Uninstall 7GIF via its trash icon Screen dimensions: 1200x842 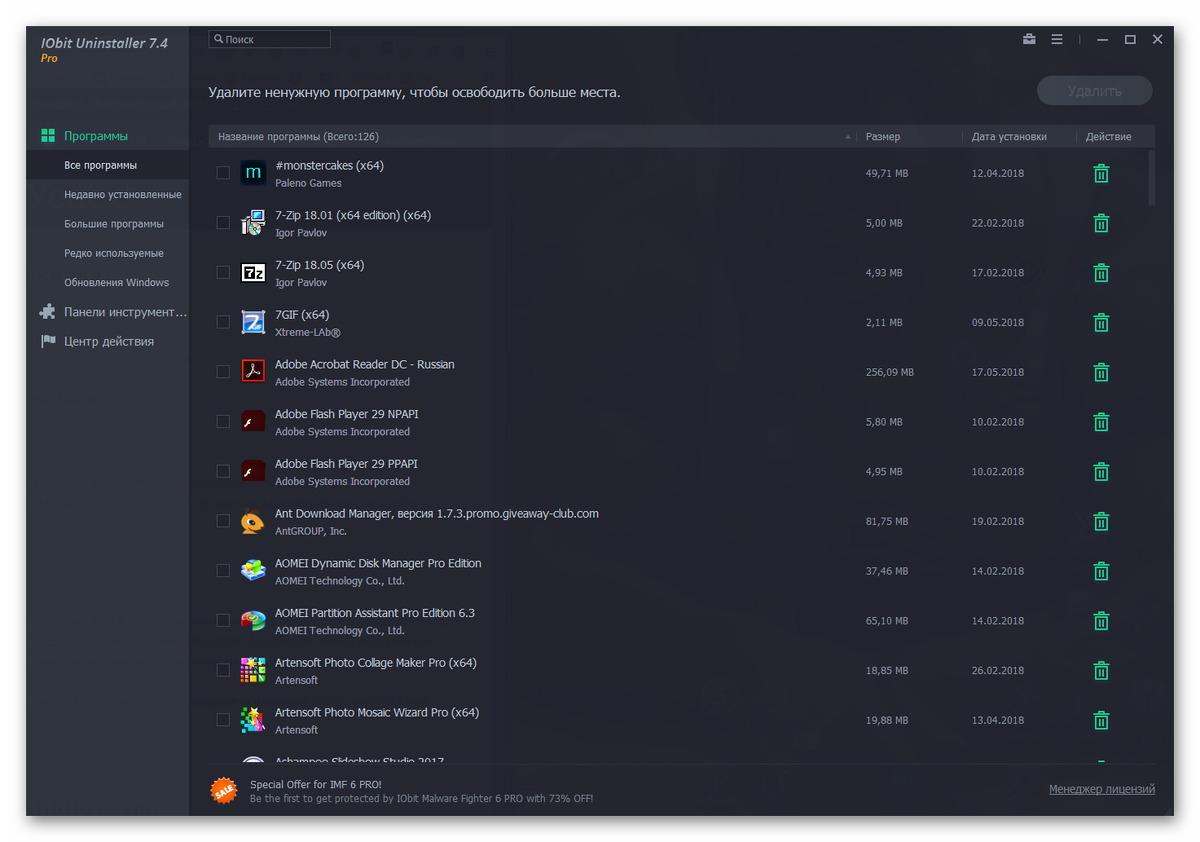(x=1101, y=322)
